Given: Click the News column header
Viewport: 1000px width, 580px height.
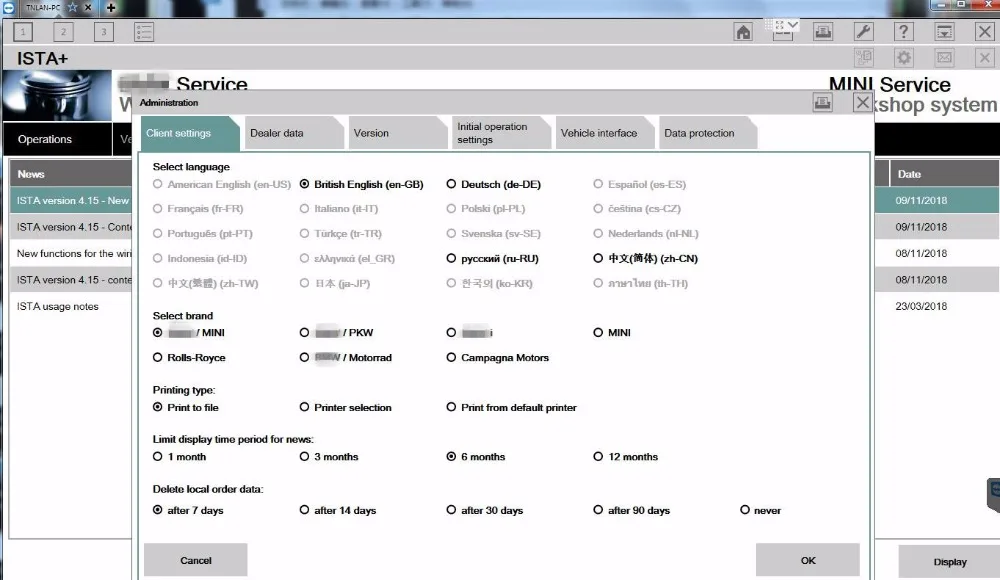Looking at the screenshot, I should (71, 174).
